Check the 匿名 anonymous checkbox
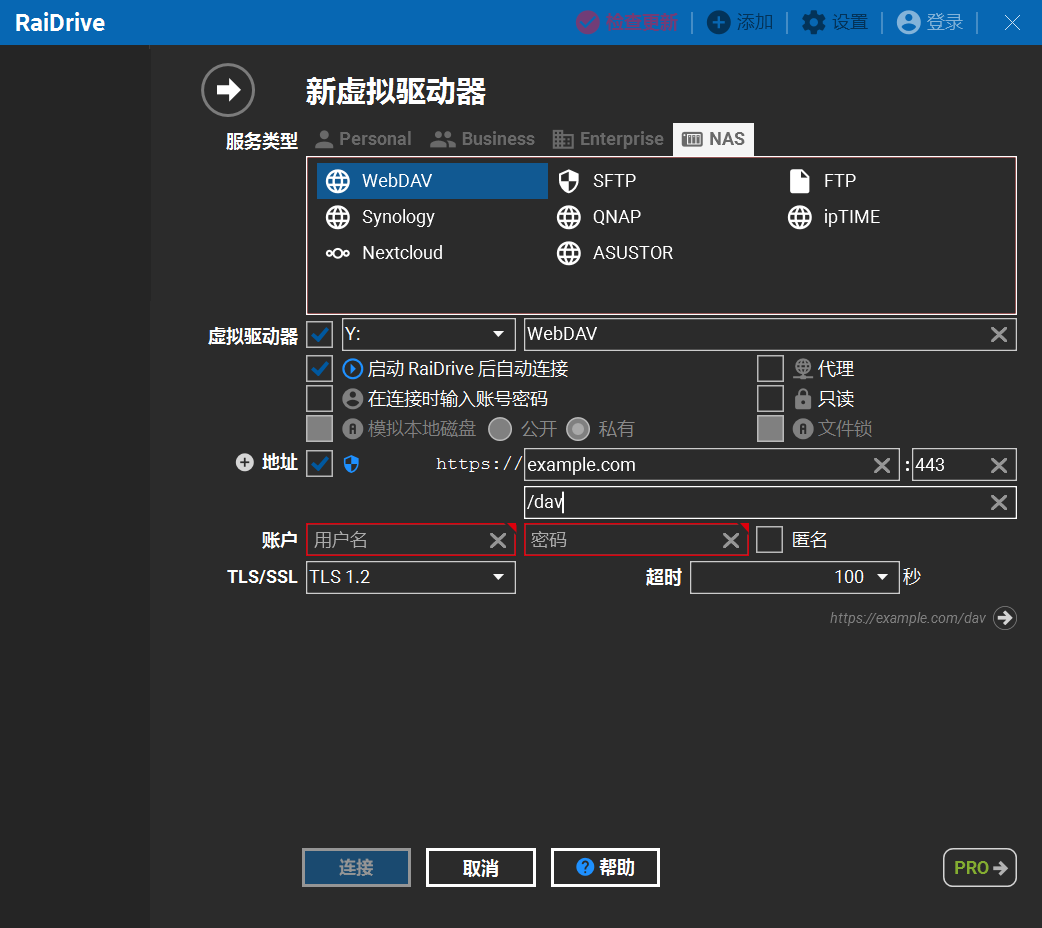Viewport: 1042px width, 928px height. [769, 540]
